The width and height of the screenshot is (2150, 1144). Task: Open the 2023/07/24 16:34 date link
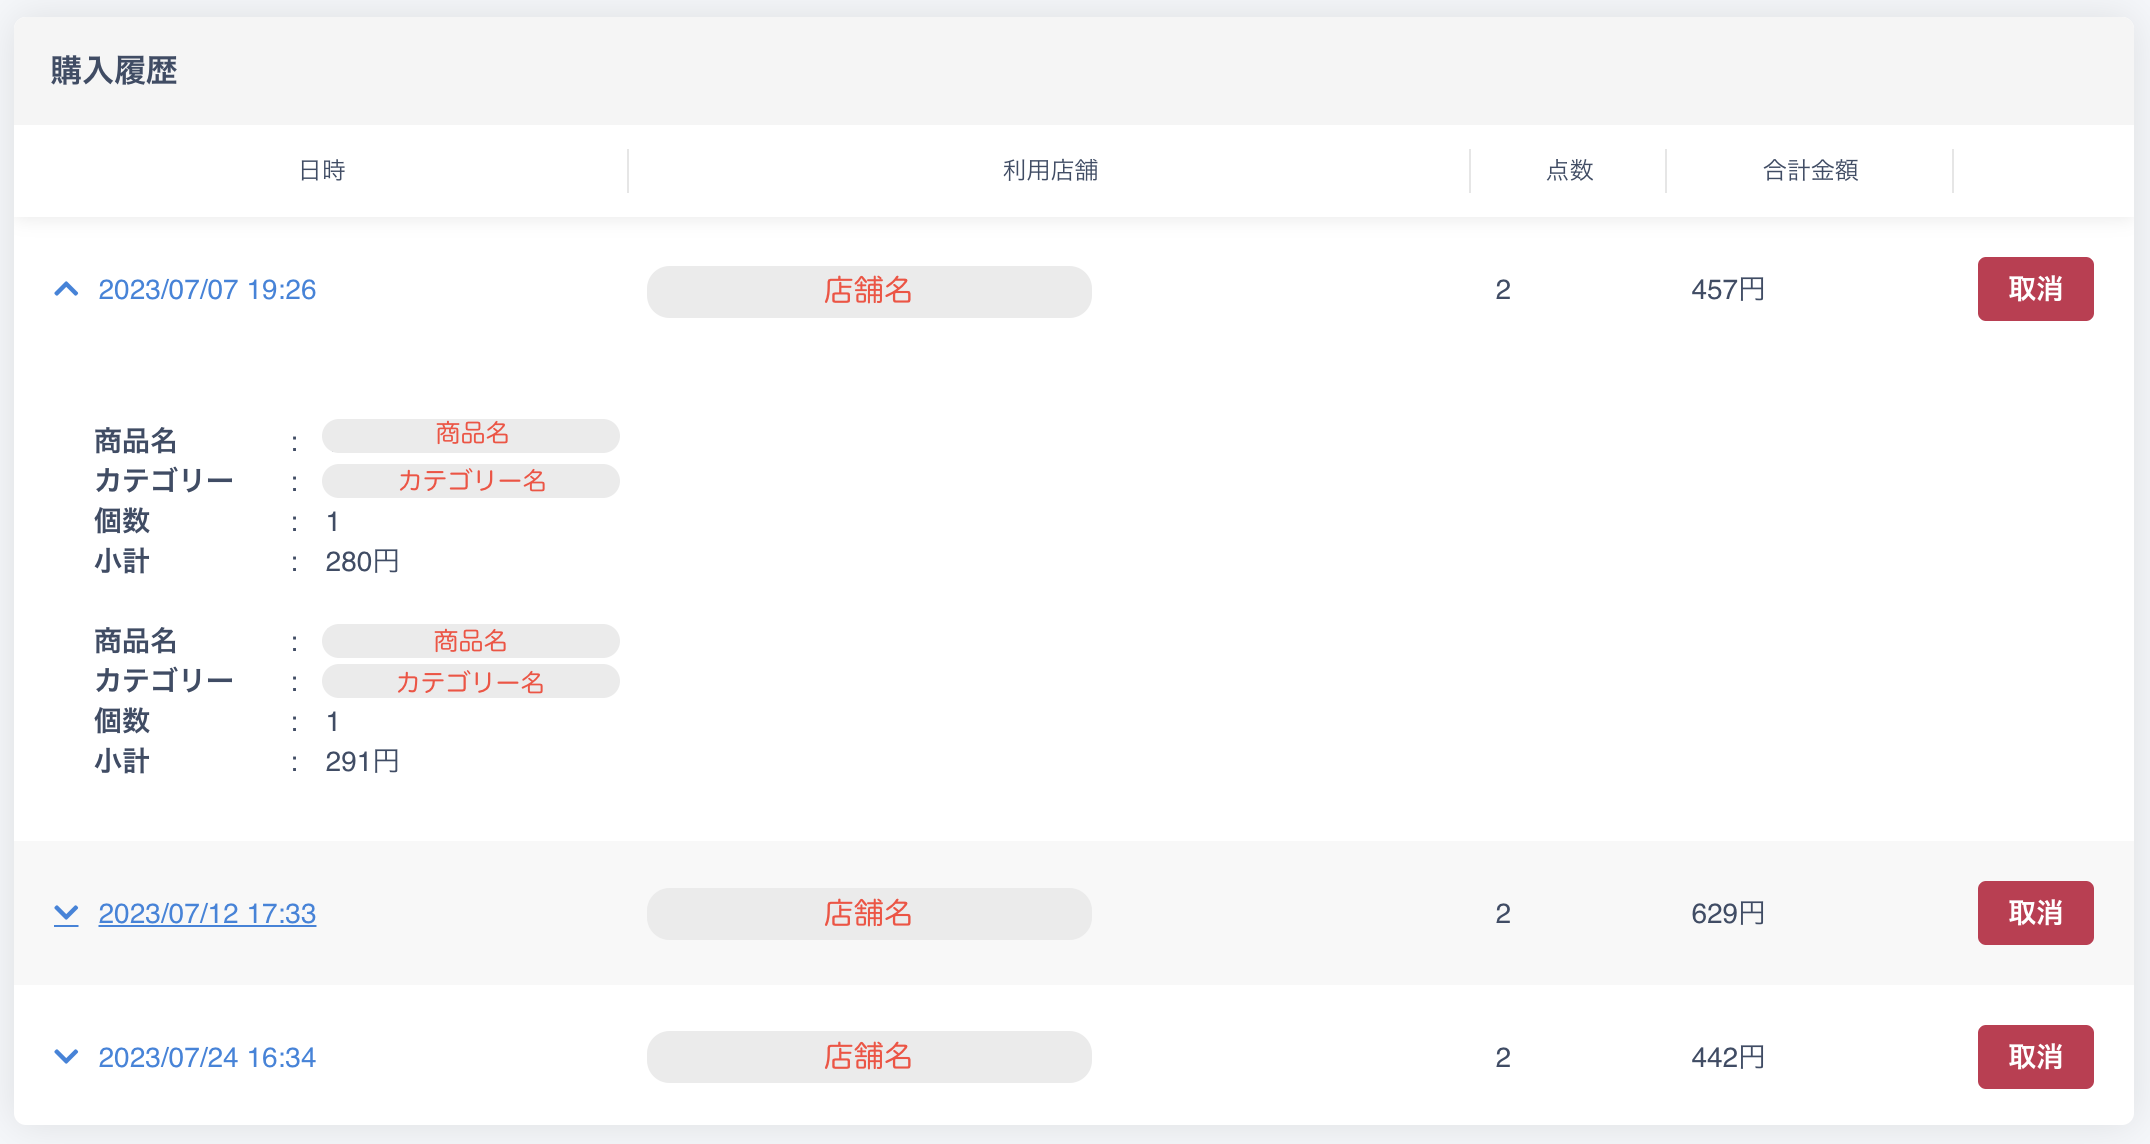click(x=207, y=1057)
